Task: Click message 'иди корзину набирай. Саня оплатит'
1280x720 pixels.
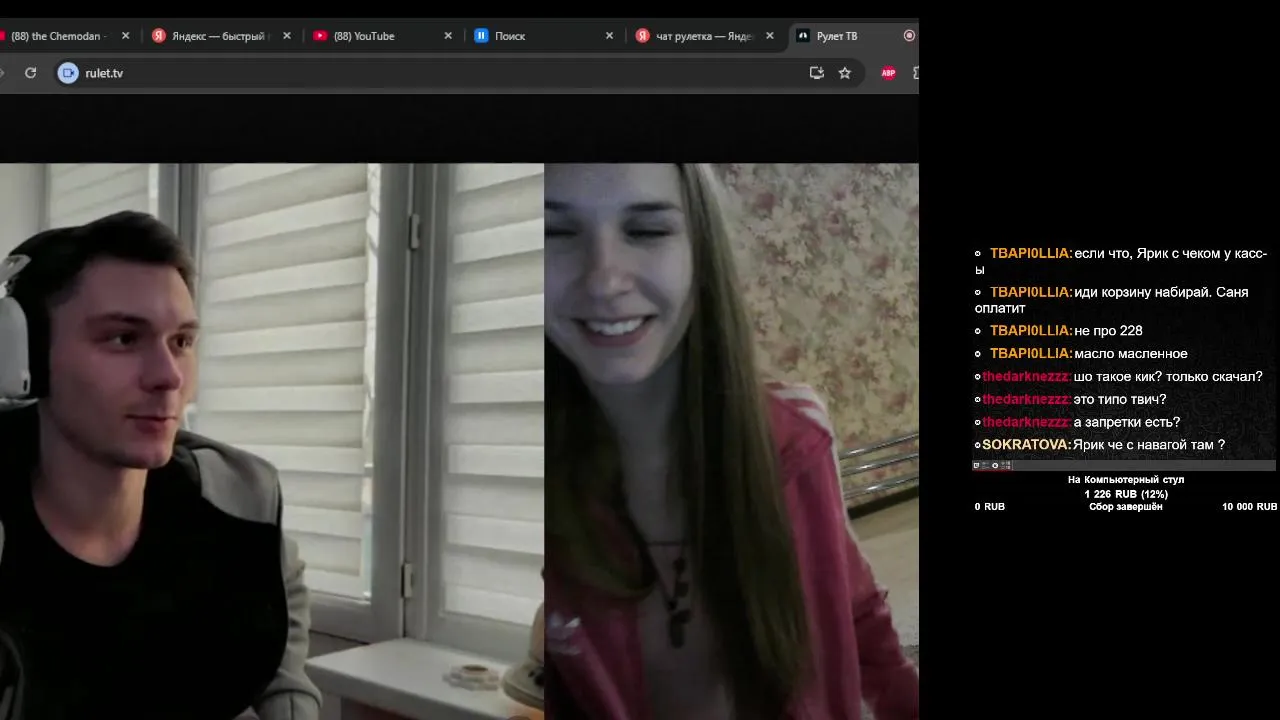Action: (1111, 300)
